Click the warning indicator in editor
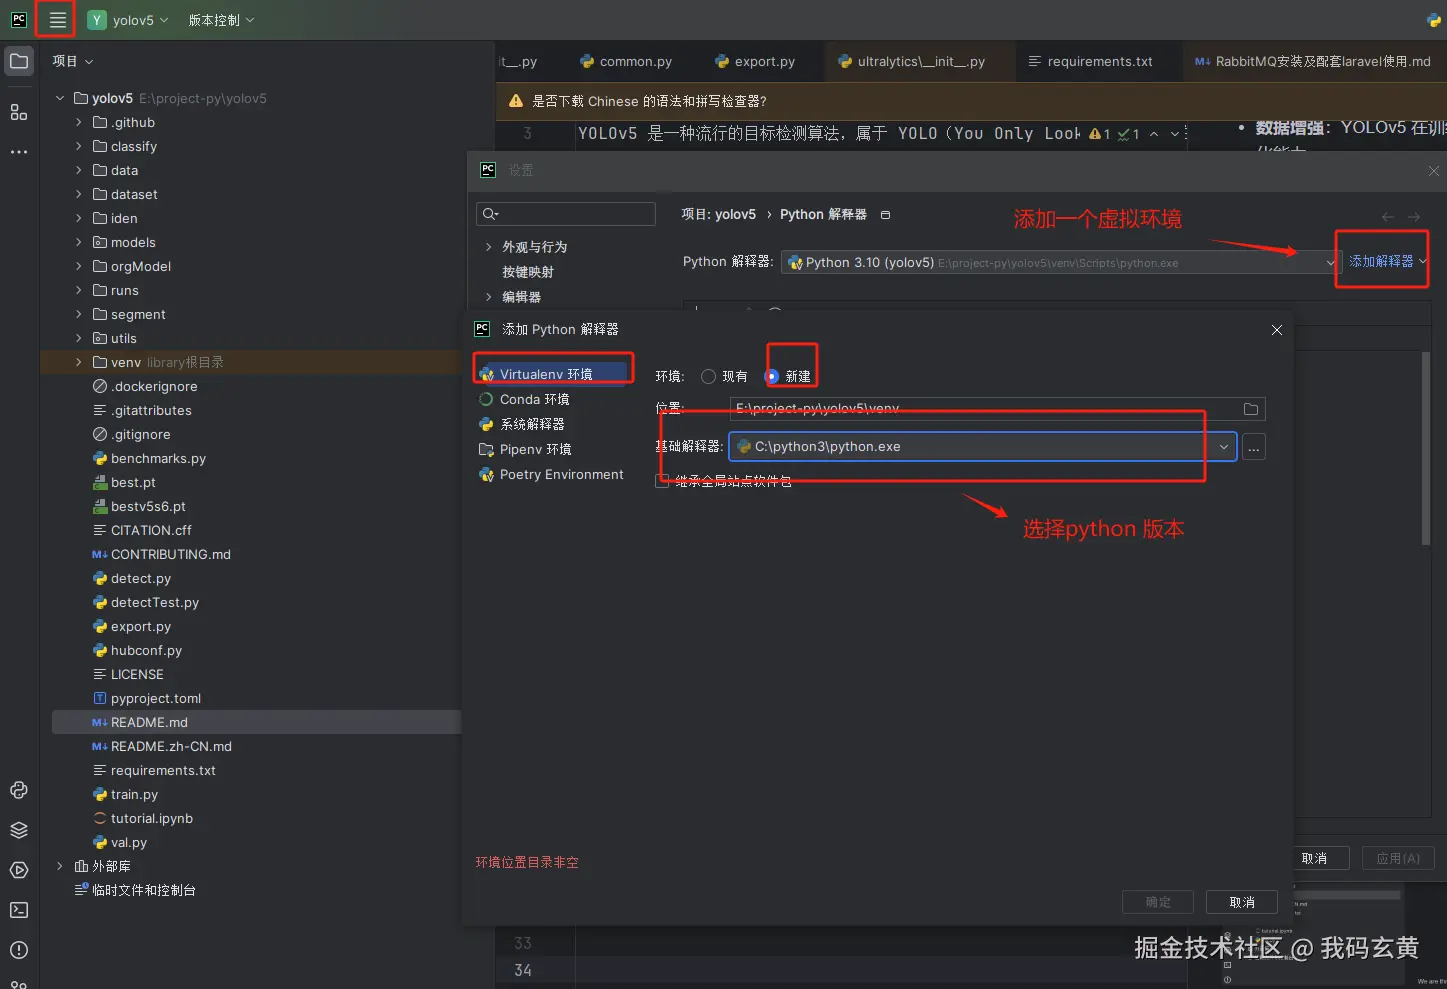 [1100, 134]
